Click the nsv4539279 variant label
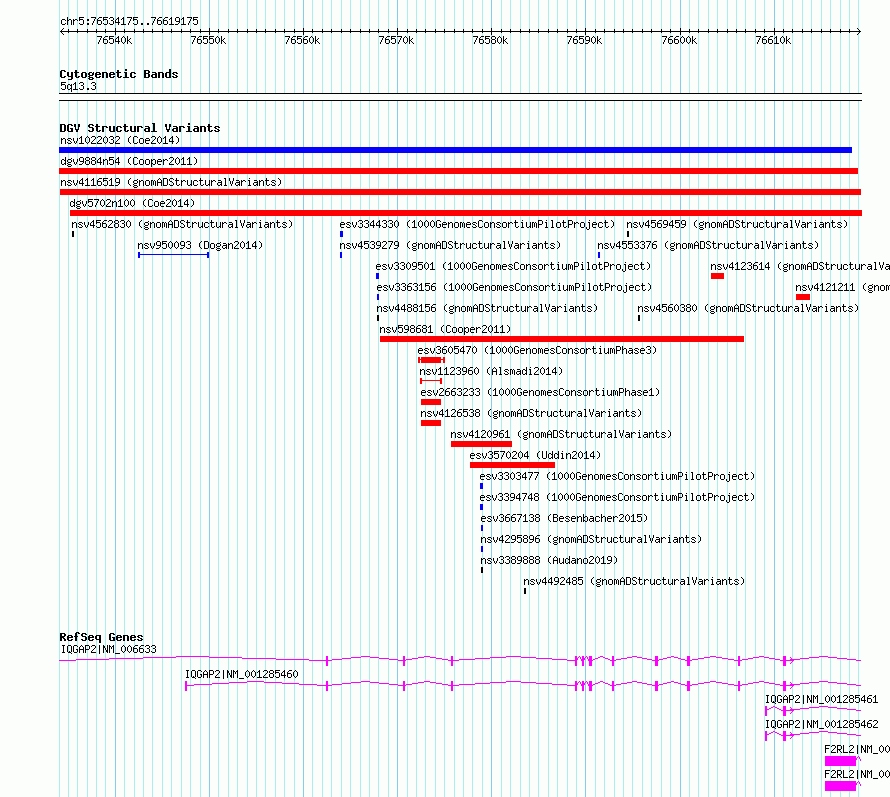890x797 pixels. (450, 245)
